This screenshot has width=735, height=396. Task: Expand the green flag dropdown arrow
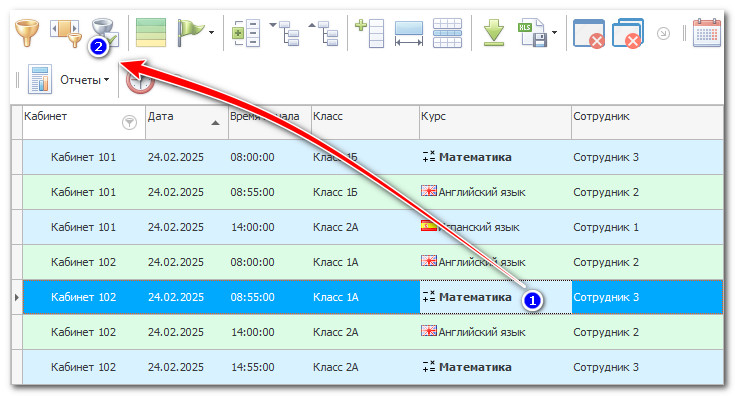(211, 33)
